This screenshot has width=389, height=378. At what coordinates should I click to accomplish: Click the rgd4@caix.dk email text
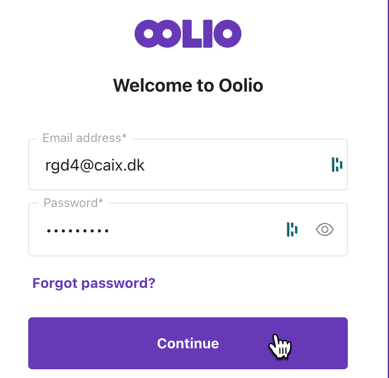pyautogui.click(x=95, y=165)
